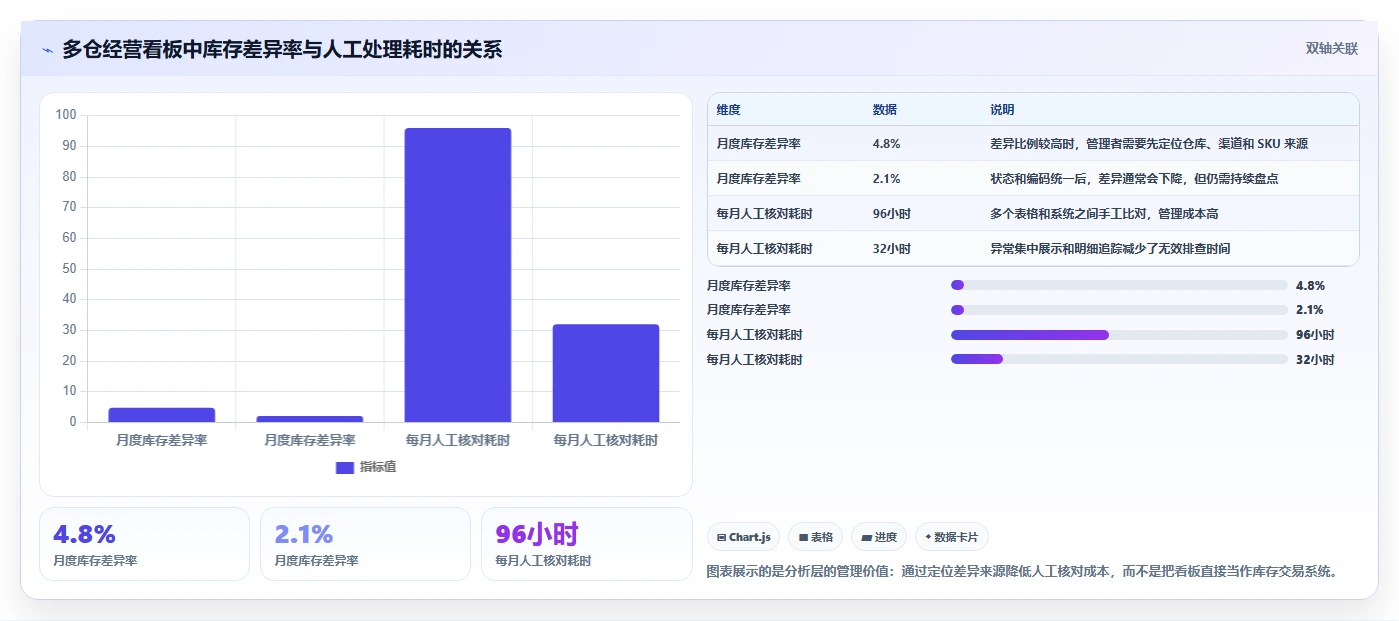The width and height of the screenshot is (1399, 621).
Task: Select the title 多仓经营看板中库存差异率与人工处理耗时的关系
Action: (282, 49)
